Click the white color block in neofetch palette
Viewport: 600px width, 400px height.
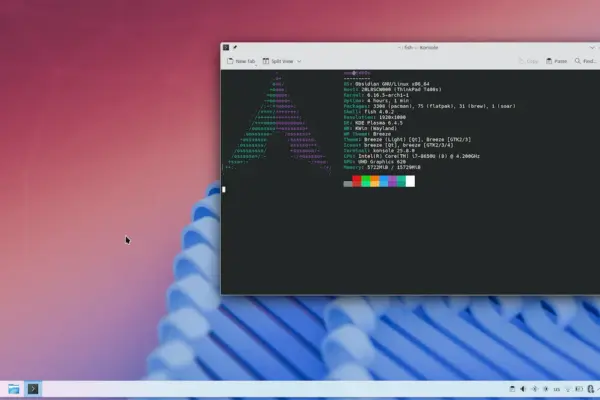click(x=410, y=181)
